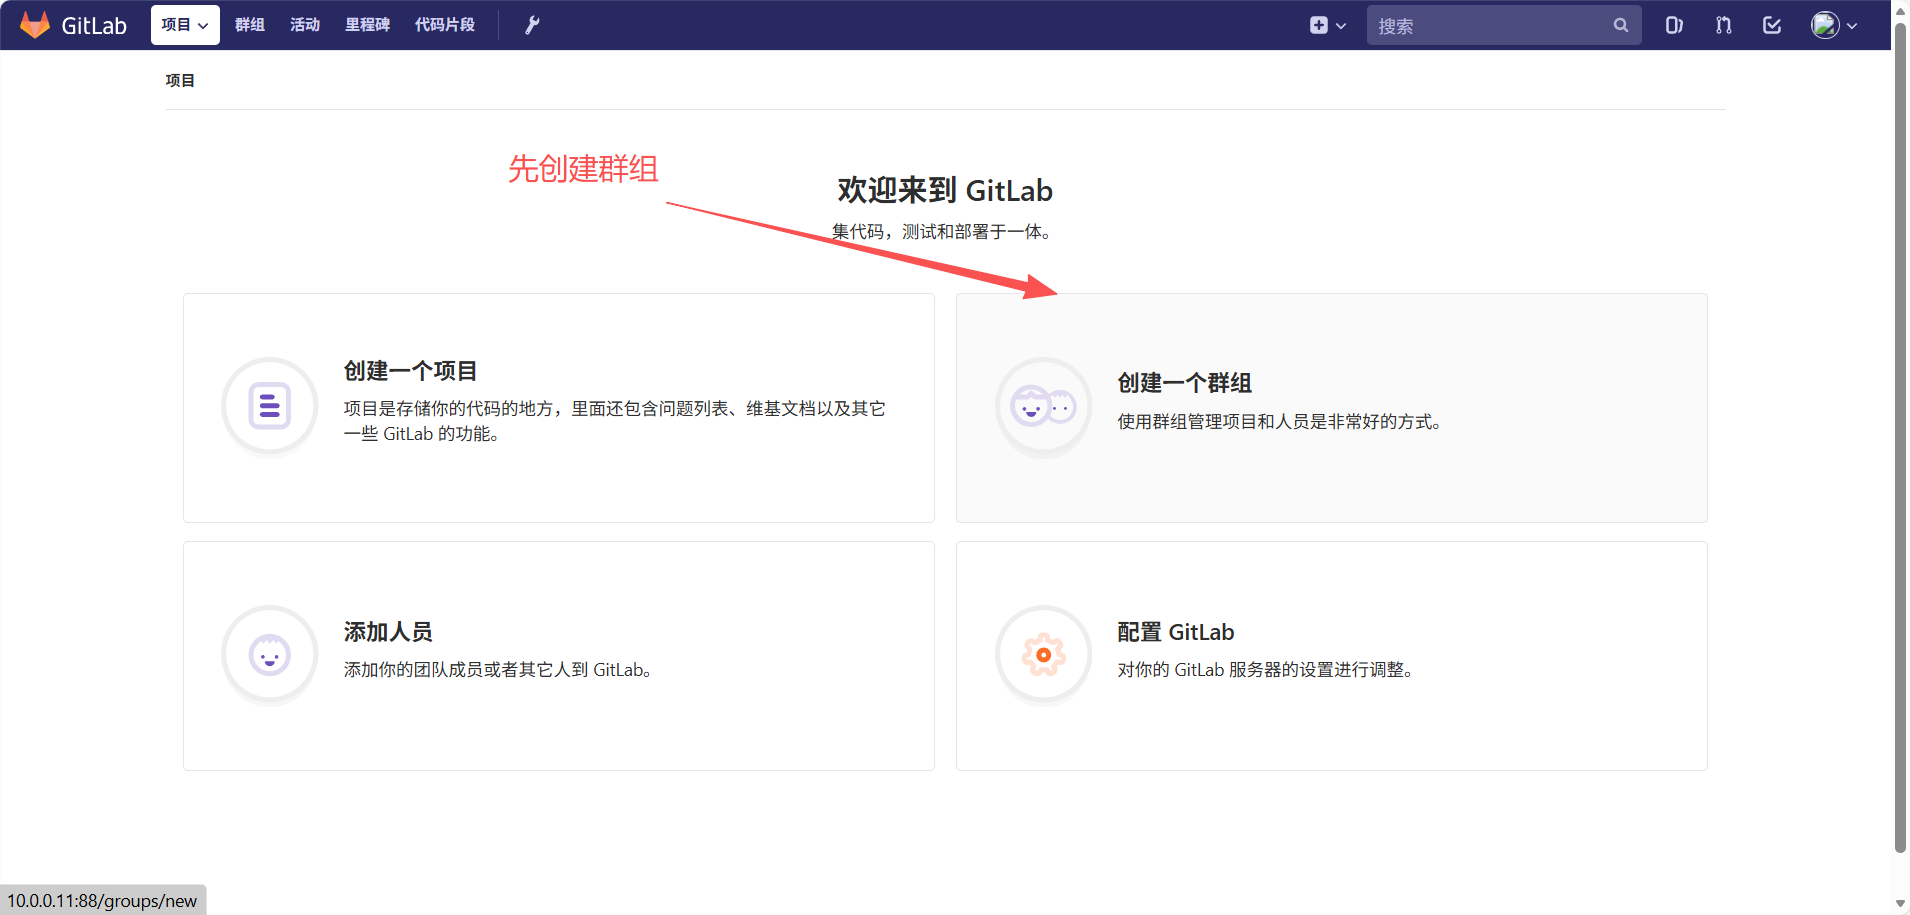The width and height of the screenshot is (1910, 915).
Task: Click the GitLab fox logo
Action: click(x=35, y=25)
